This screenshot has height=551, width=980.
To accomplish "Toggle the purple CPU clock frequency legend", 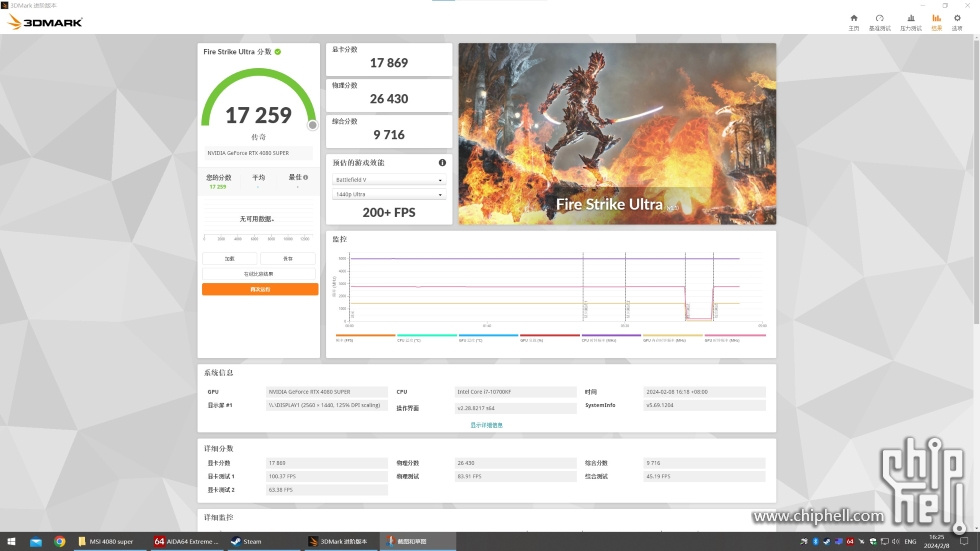I will (611, 335).
